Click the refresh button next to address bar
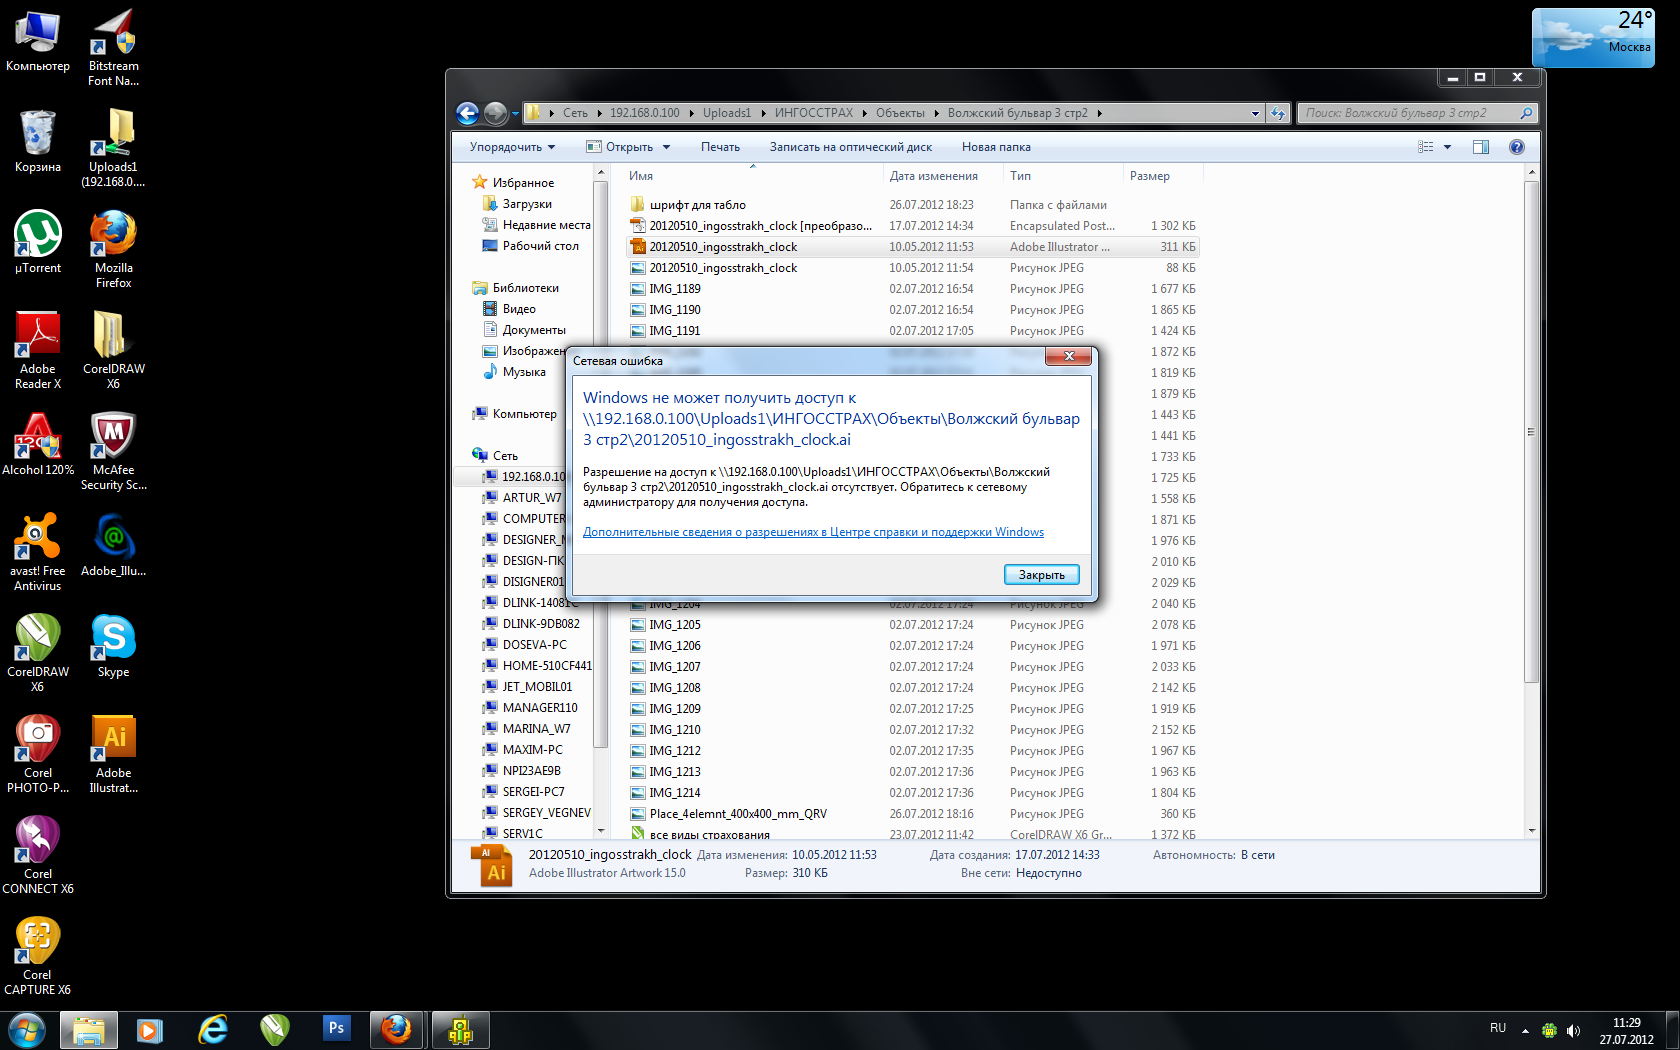 coord(1278,113)
